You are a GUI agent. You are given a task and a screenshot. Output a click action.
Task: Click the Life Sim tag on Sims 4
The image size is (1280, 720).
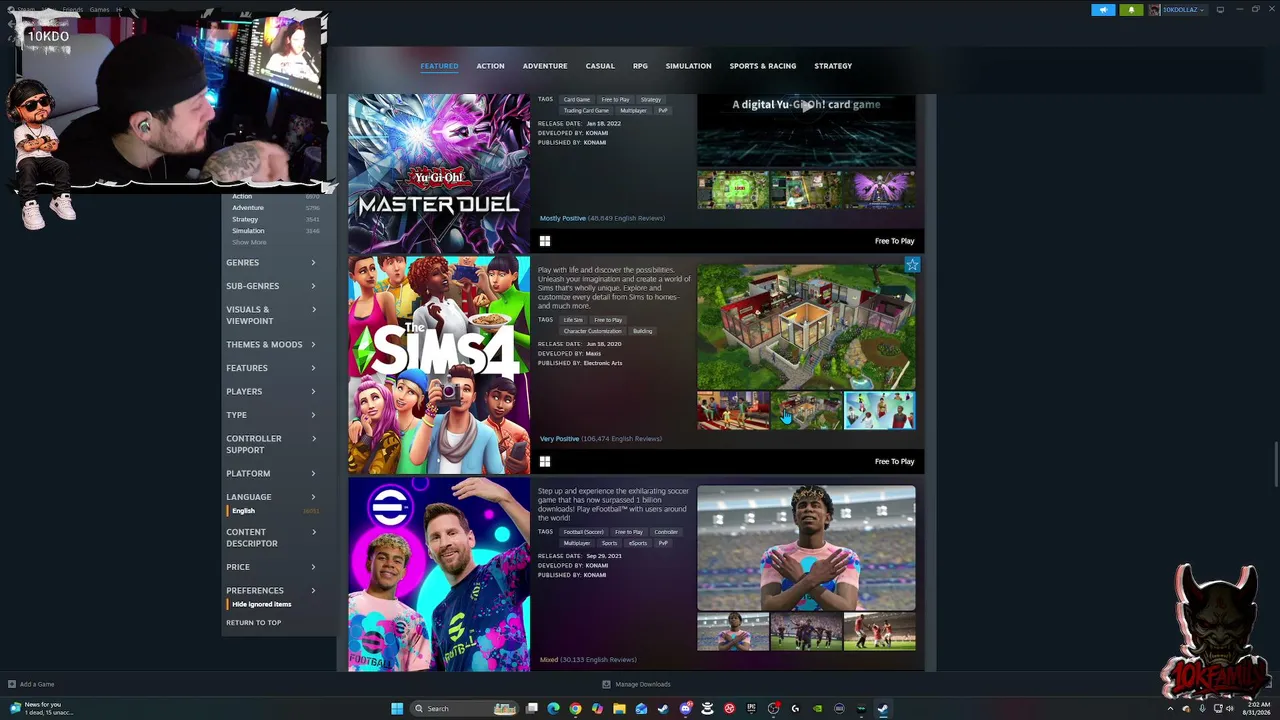coord(573,320)
